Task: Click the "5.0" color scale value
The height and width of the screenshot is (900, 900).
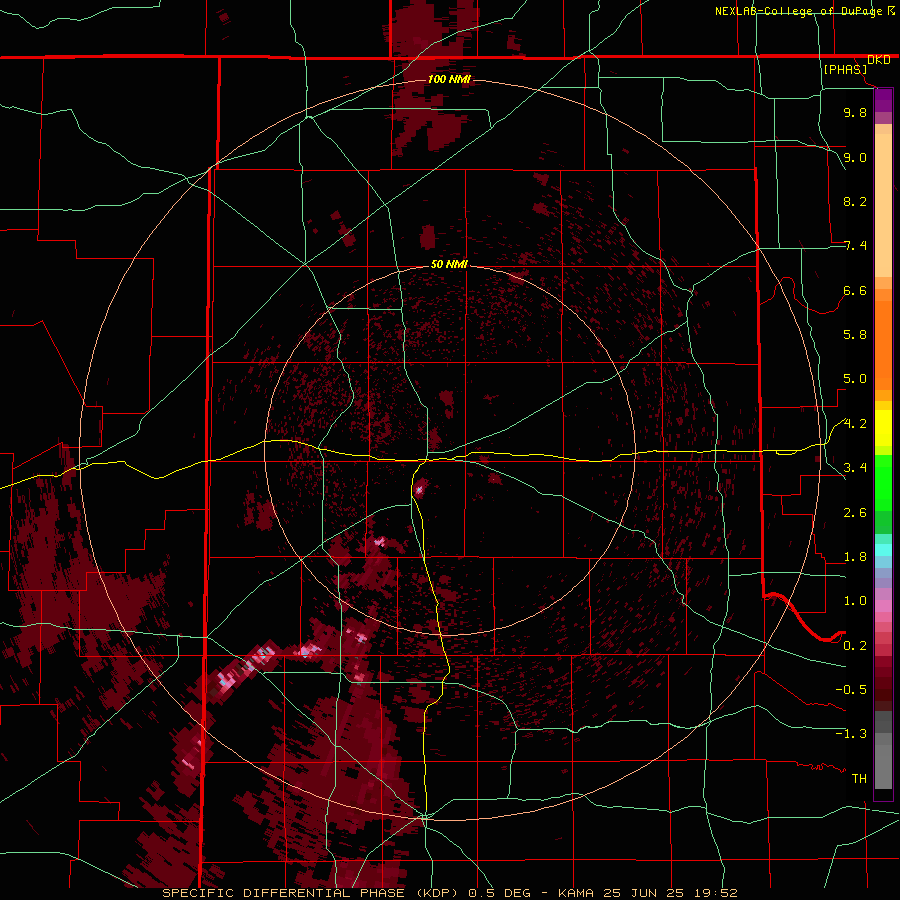Action: 855,379
